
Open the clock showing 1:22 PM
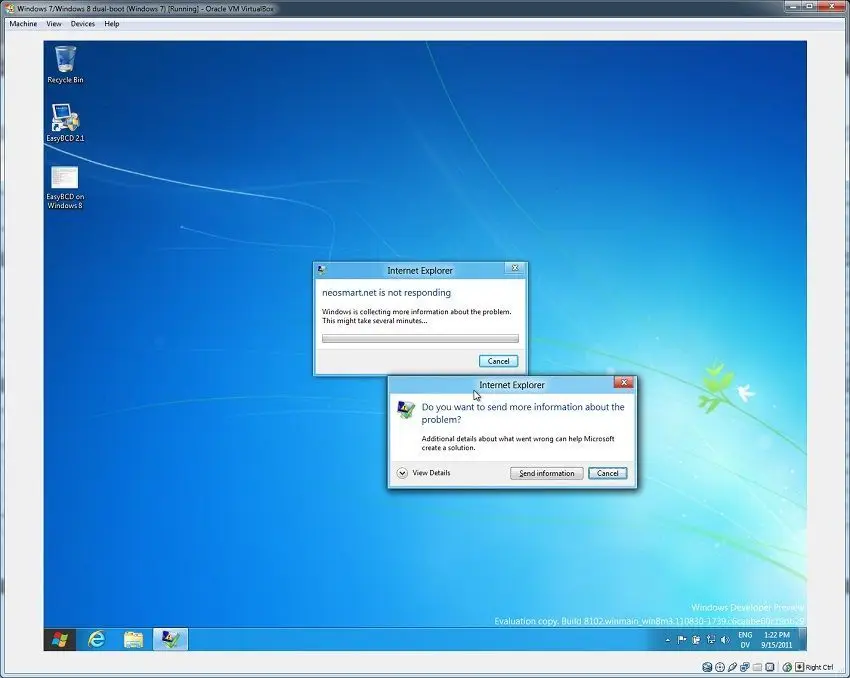click(x=777, y=640)
